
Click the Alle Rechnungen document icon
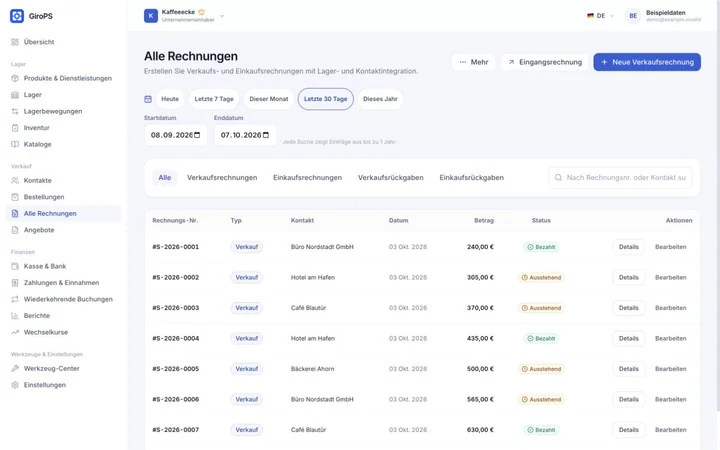click(15, 214)
